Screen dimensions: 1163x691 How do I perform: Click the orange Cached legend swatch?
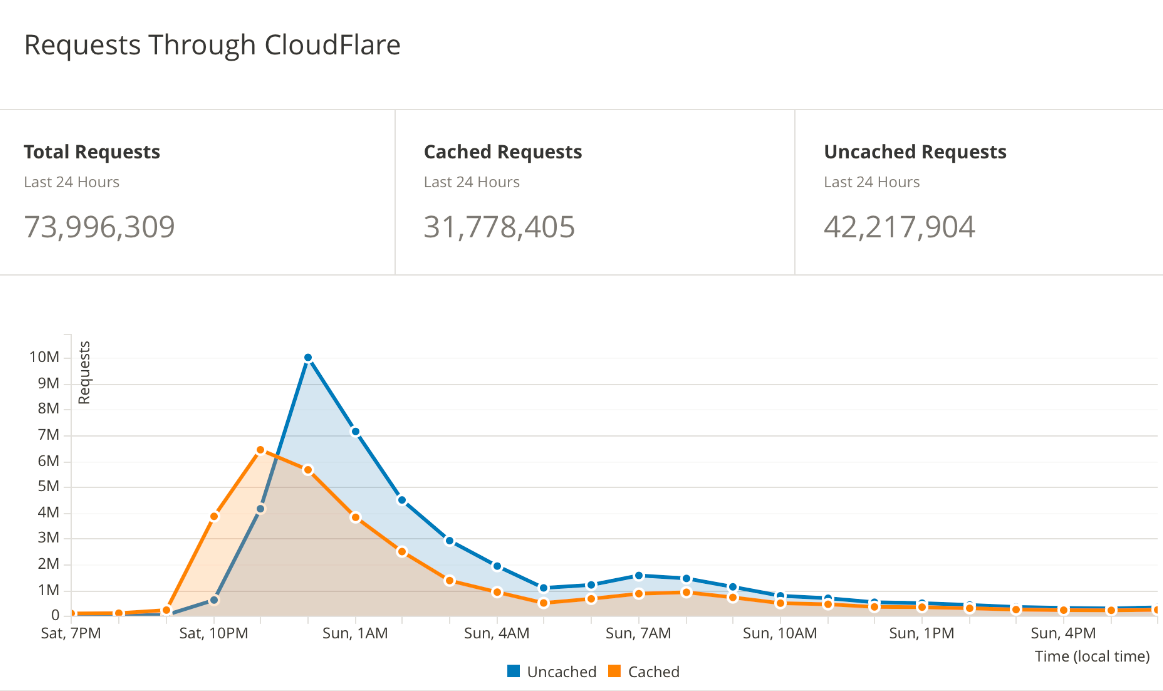coord(614,671)
